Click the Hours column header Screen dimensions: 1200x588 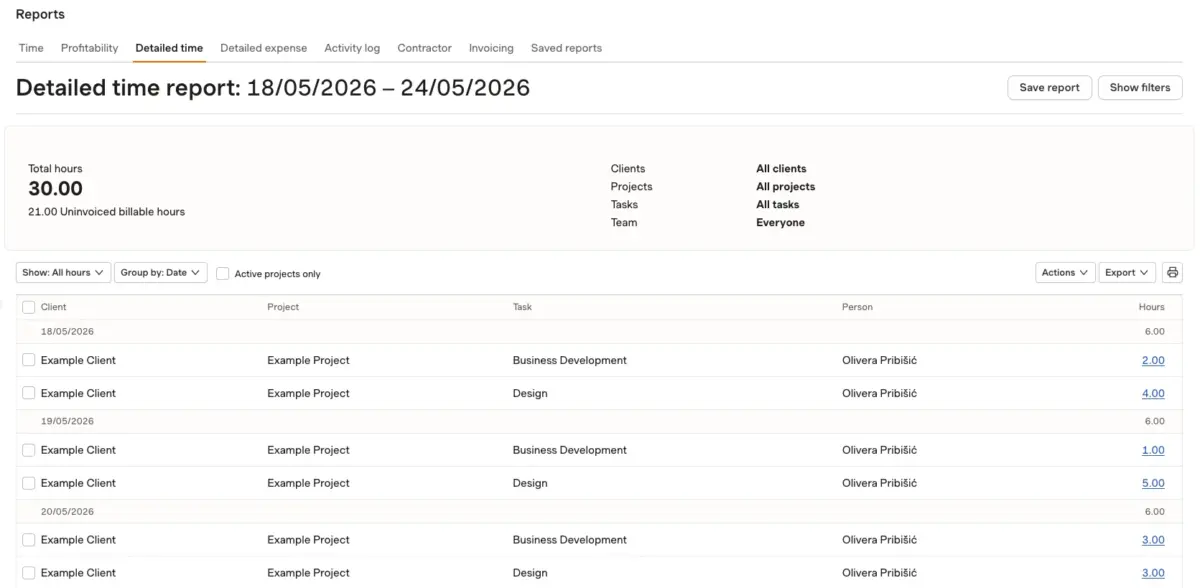[1151, 307]
